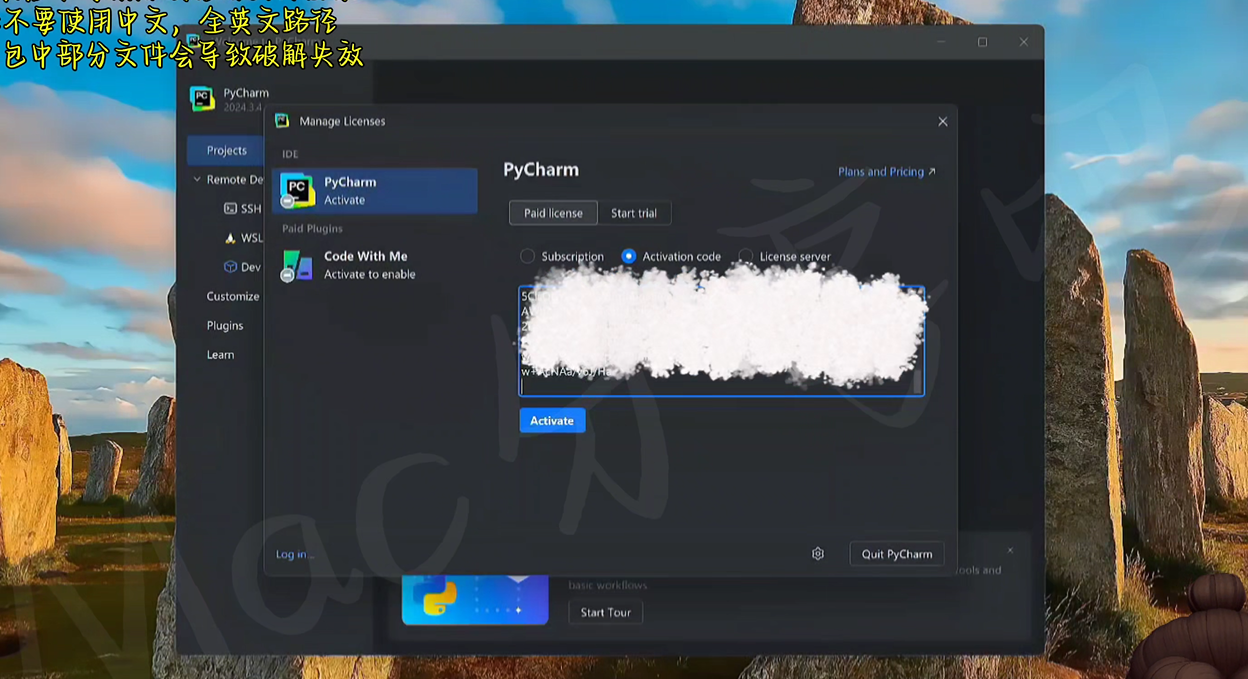Image resolution: width=1248 pixels, height=679 pixels.
Task: Open license settings gear icon
Action: 818,554
